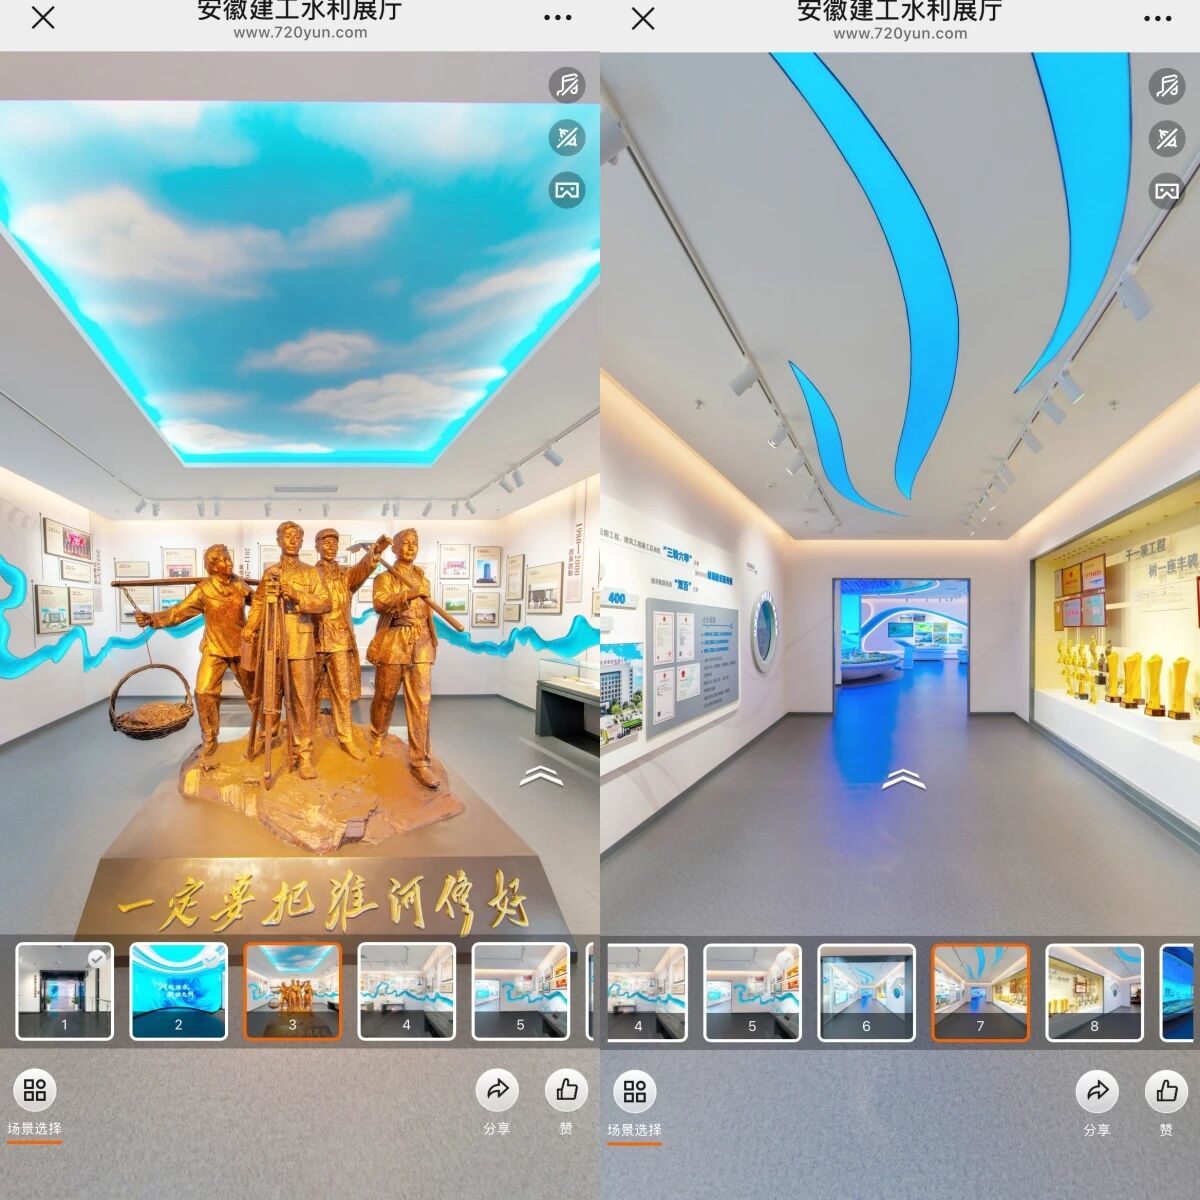Share the trophy hall scene on right
This screenshot has width=1200, height=1200.
[1097, 1091]
